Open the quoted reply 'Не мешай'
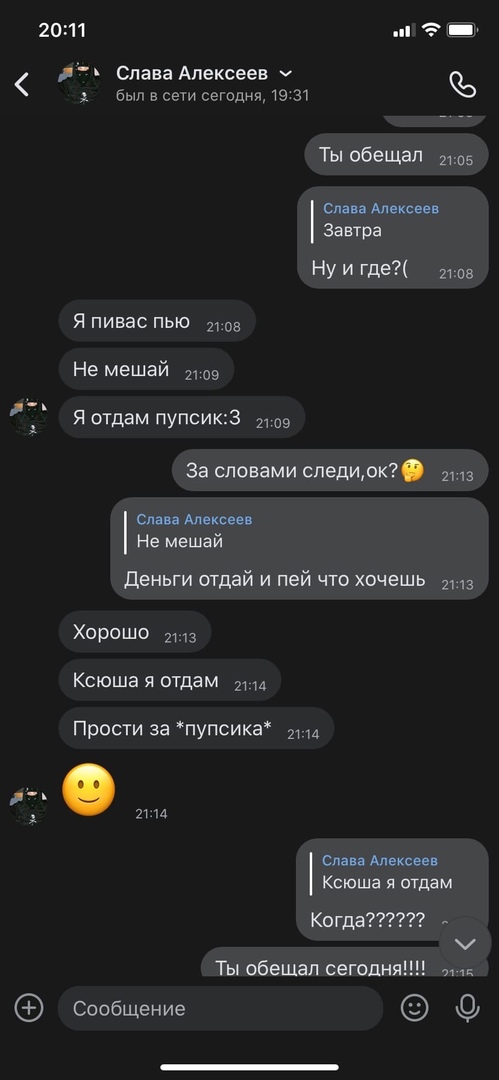 [194, 530]
